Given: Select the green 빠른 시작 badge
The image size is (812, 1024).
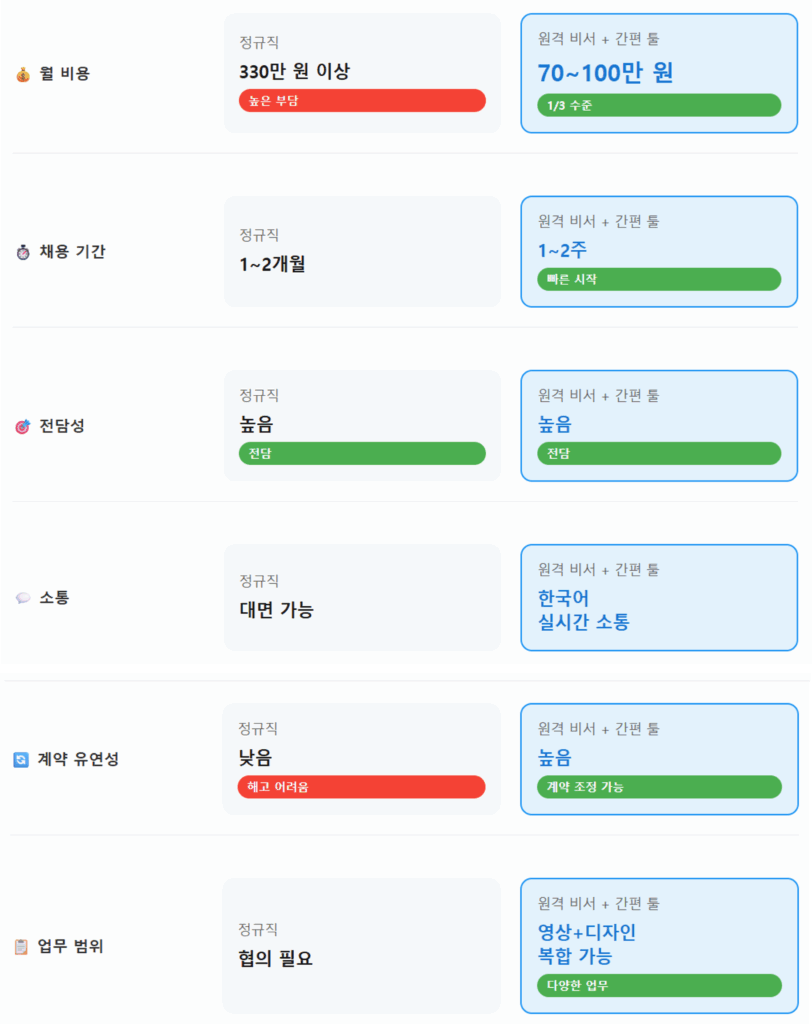Looking at the screenshot, I should 659,279.
